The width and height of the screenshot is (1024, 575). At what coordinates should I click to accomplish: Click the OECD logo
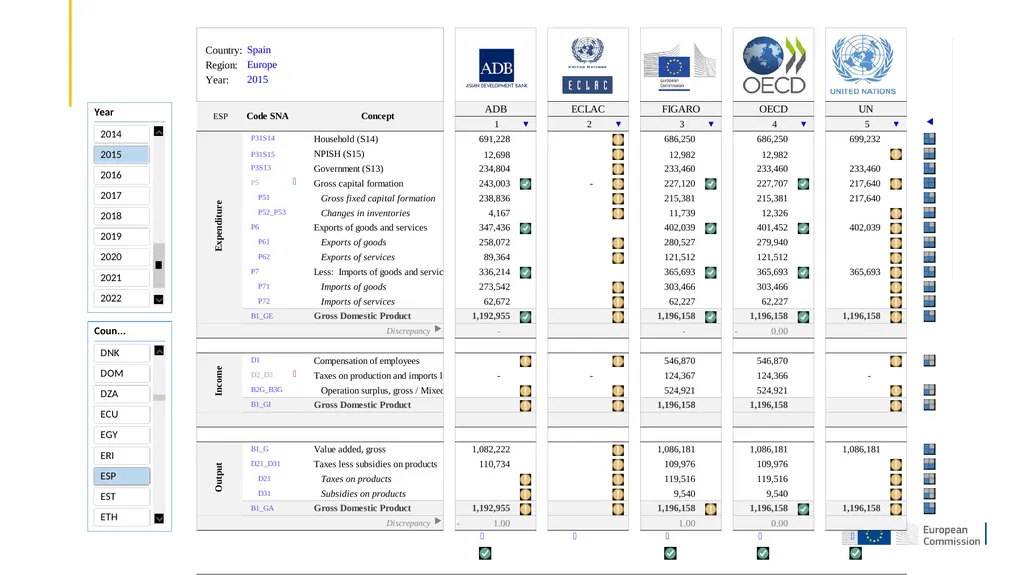(774, 65)
